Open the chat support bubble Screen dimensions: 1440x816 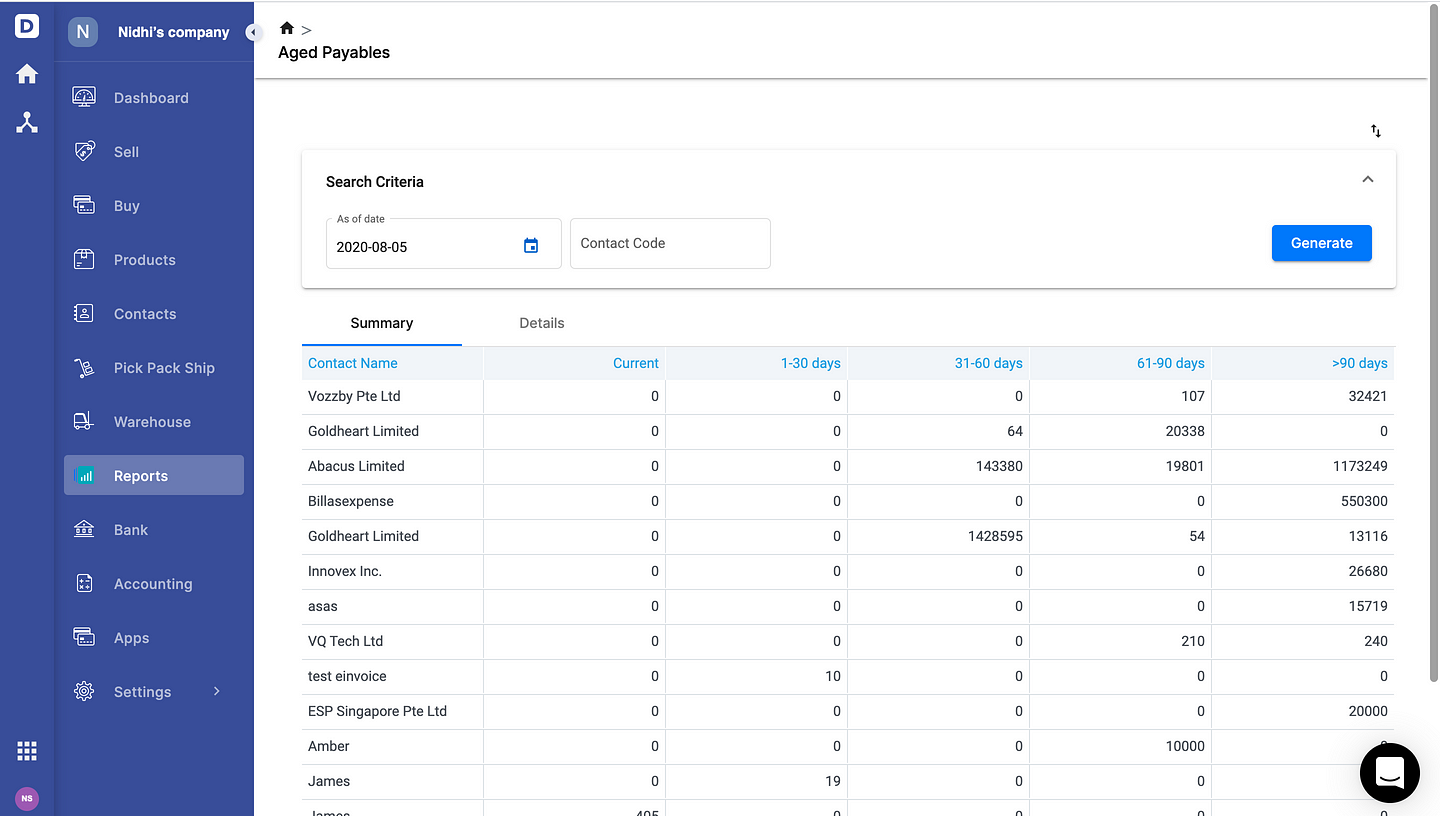[x=1390, y=773]
